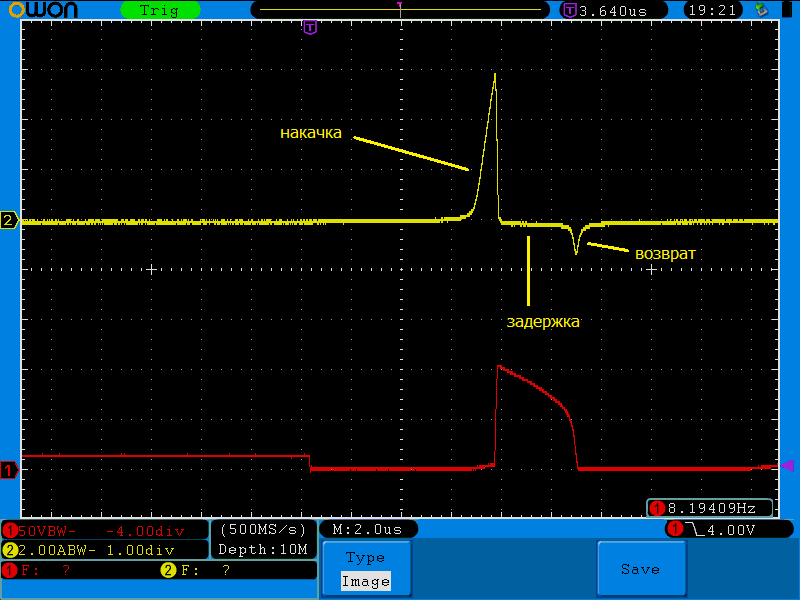Click the red channel 1 icon beside 8.19409Hz
Viewport: 800px width, 600px height.
[657, 508]
